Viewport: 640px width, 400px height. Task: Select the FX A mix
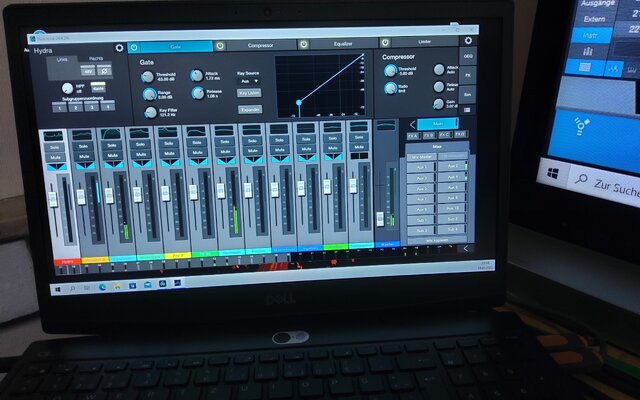(413, 136)
